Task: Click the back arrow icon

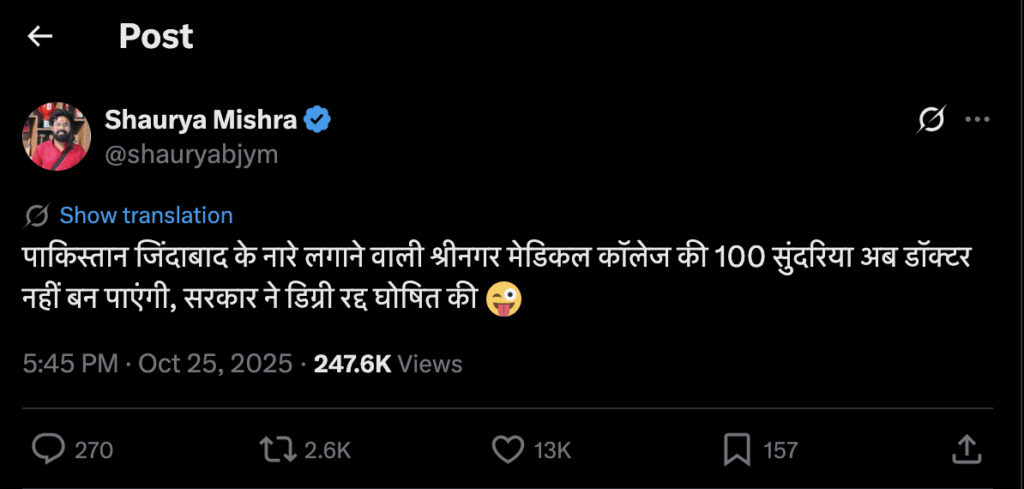Action: click(40, 37)
